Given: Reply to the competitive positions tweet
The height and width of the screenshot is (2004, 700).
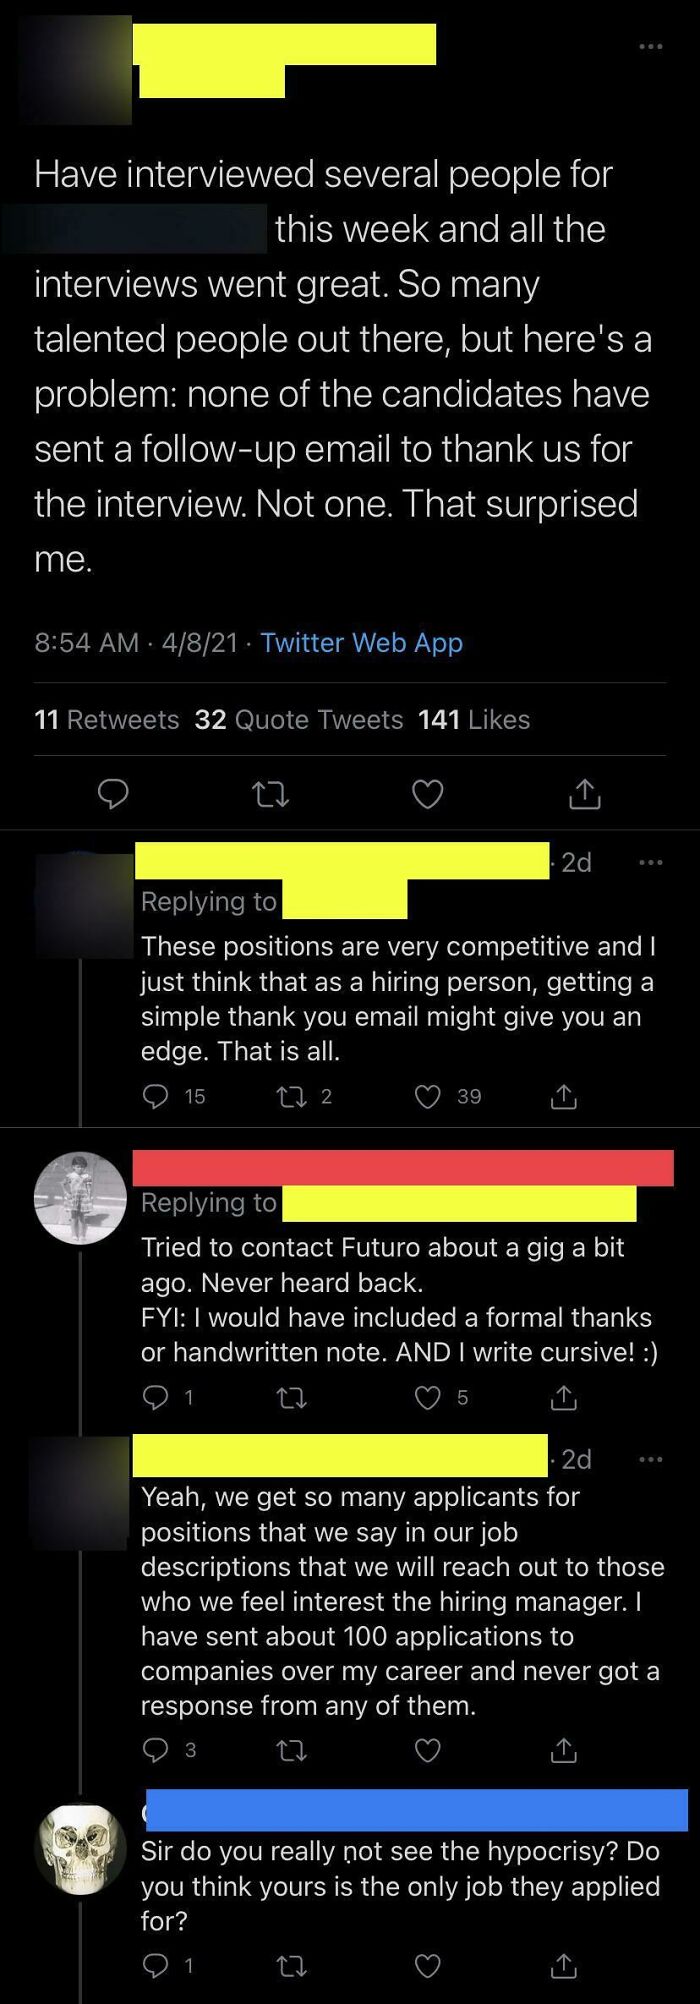Looking at the screenshot, I should (156, 1097).
